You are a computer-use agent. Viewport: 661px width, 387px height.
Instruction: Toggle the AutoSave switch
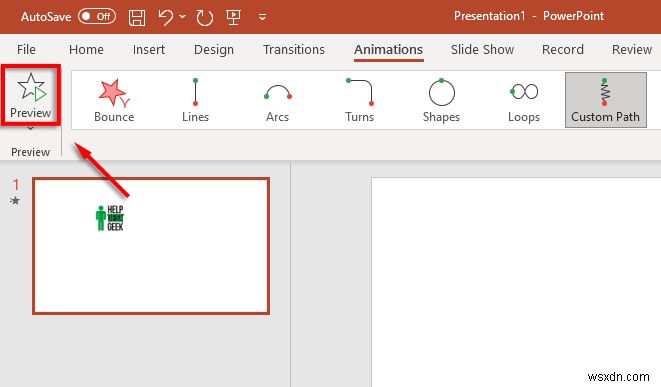point(97,16)
